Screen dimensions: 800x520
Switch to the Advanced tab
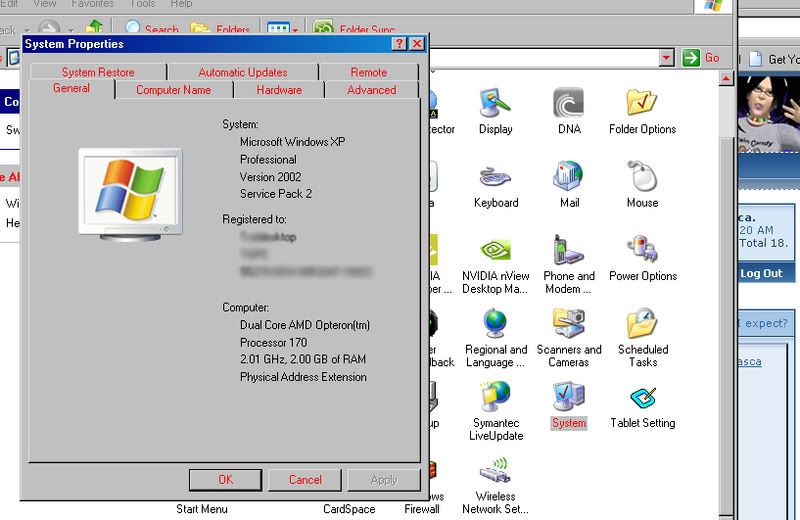[x=371, y=90]
